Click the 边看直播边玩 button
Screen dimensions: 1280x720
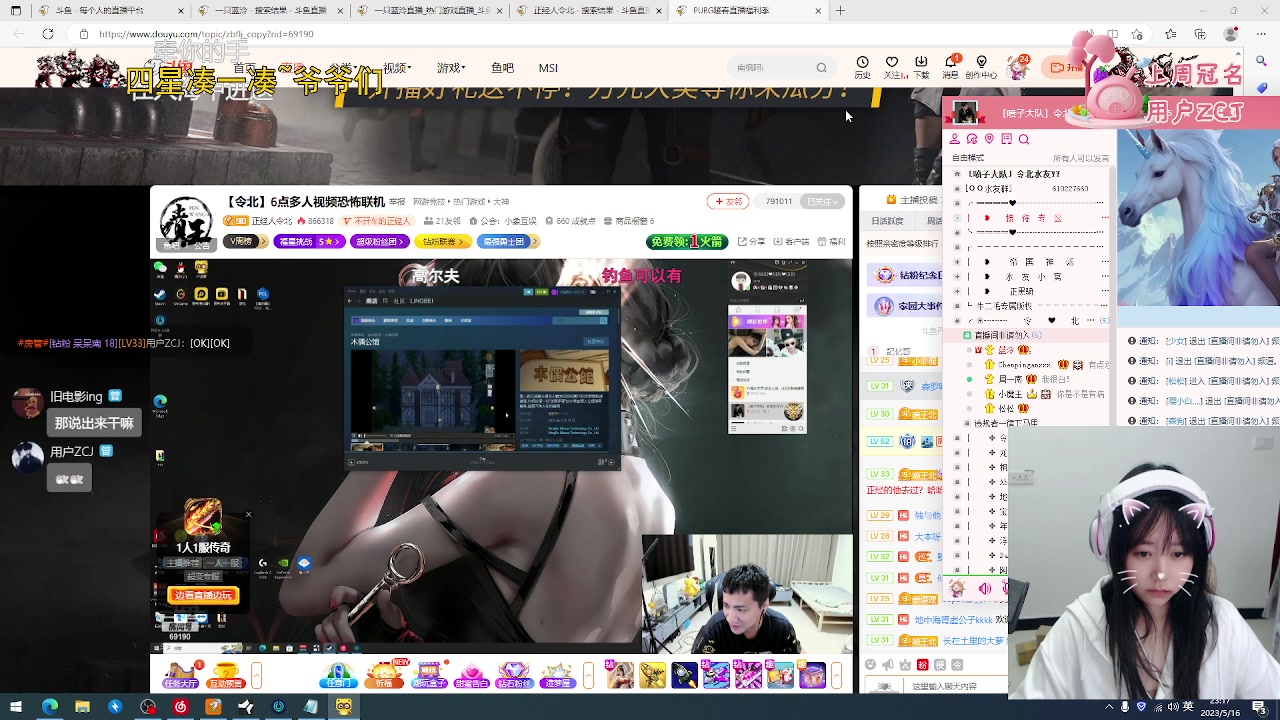click(204, 595)
